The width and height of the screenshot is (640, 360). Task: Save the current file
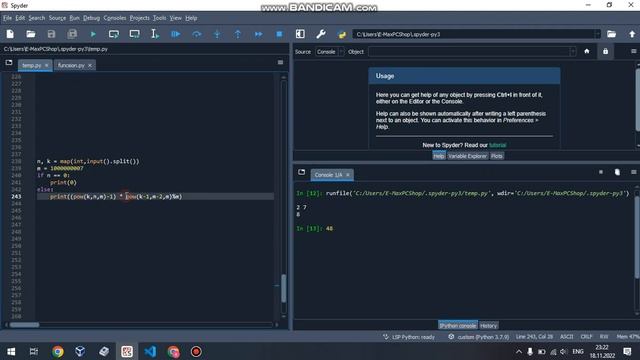click(51, 34)
